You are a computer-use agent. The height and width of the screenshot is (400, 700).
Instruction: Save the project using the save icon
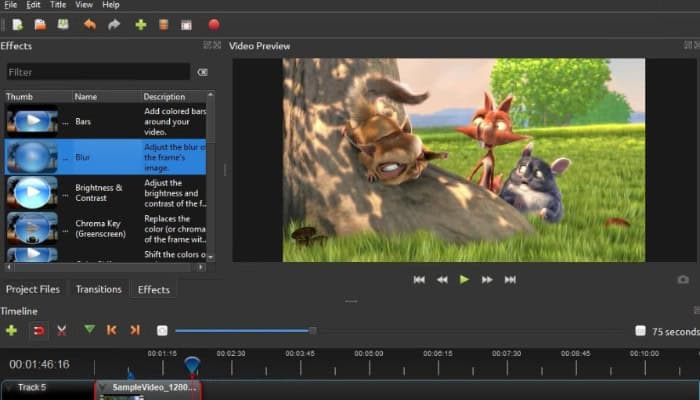point(63,24)
